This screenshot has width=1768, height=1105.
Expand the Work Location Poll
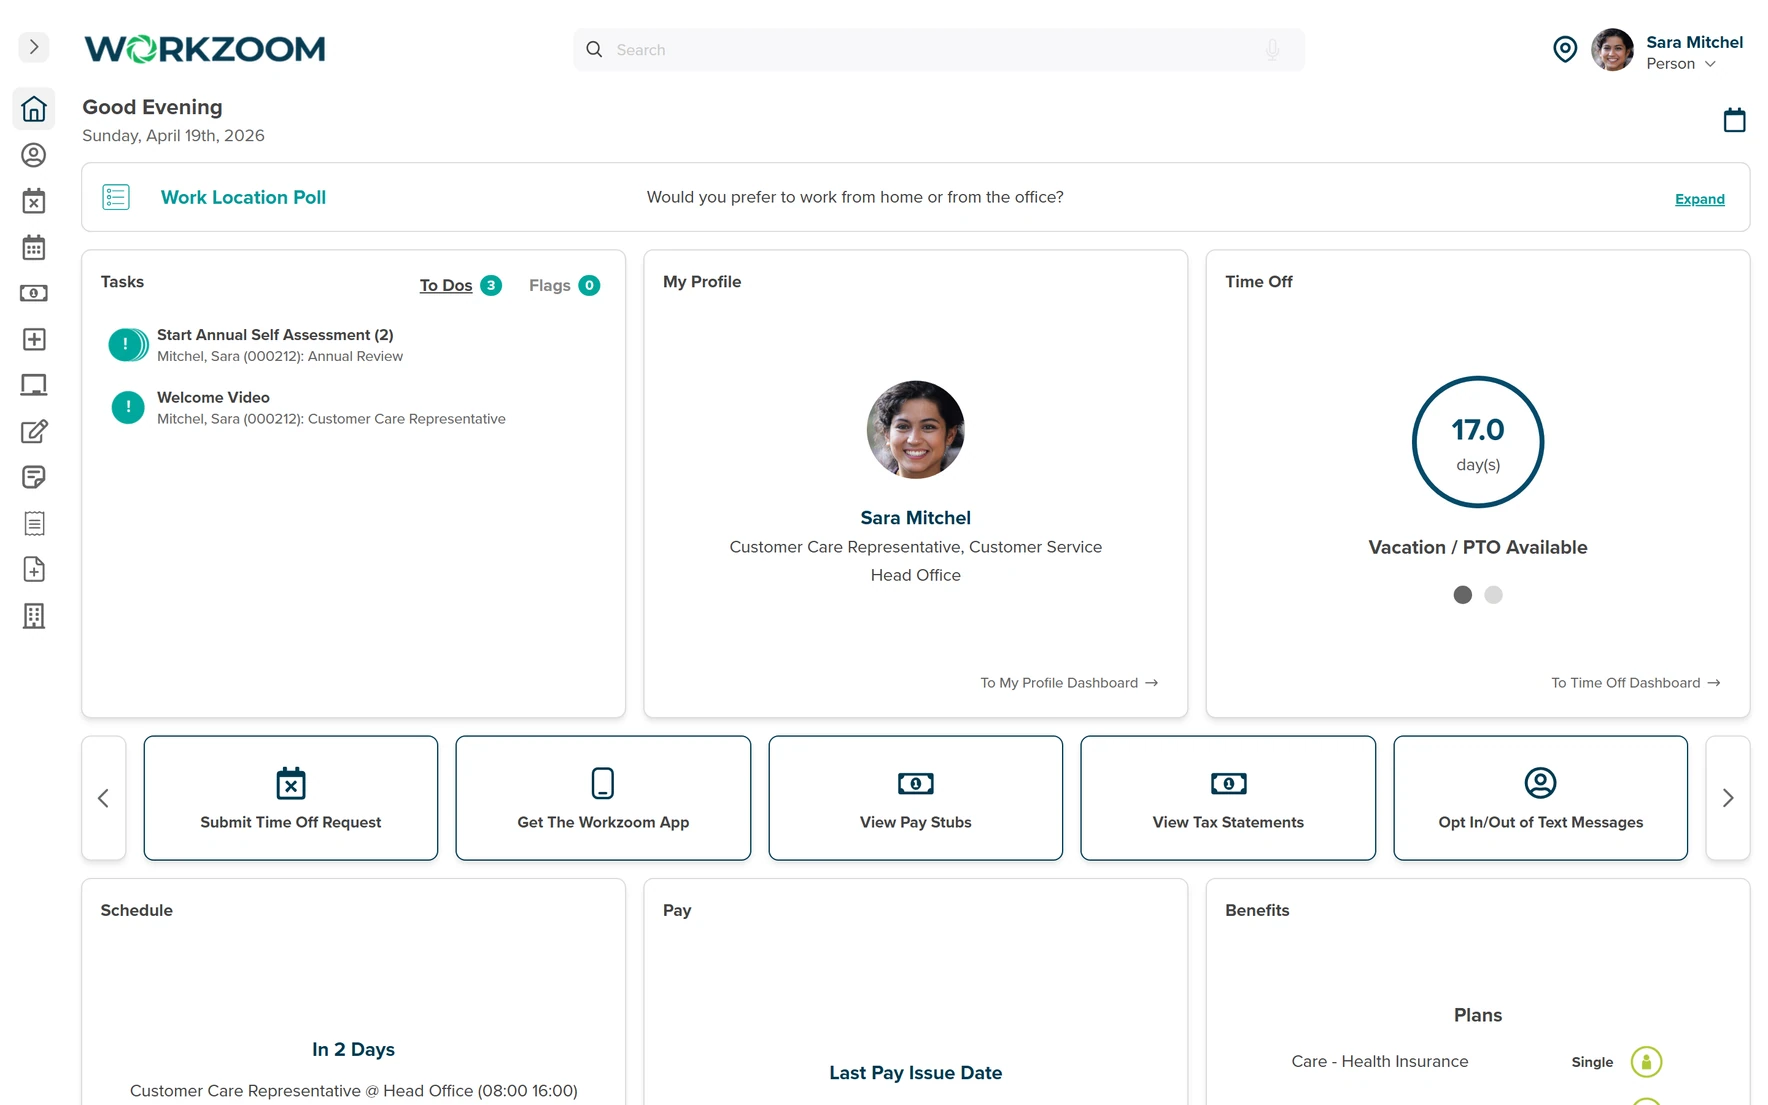(1699, 199)
